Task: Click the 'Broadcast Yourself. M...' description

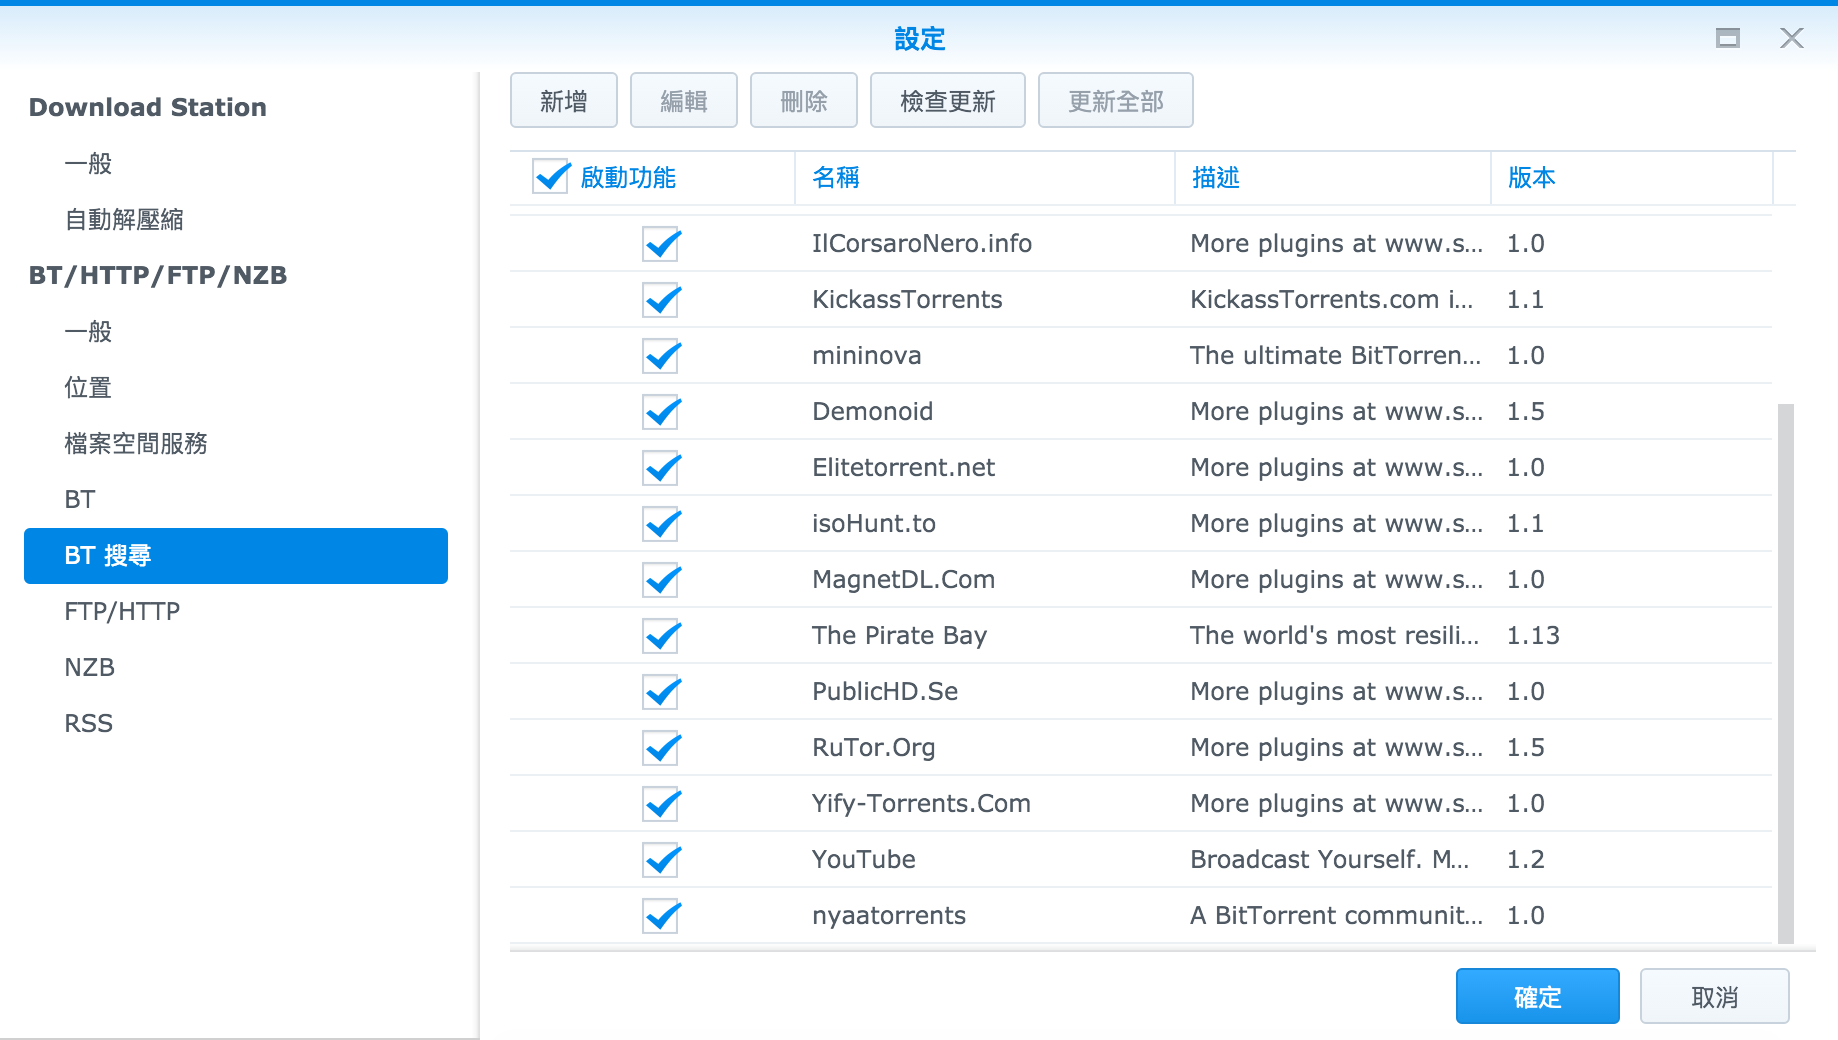Action: pos(1329,860)
